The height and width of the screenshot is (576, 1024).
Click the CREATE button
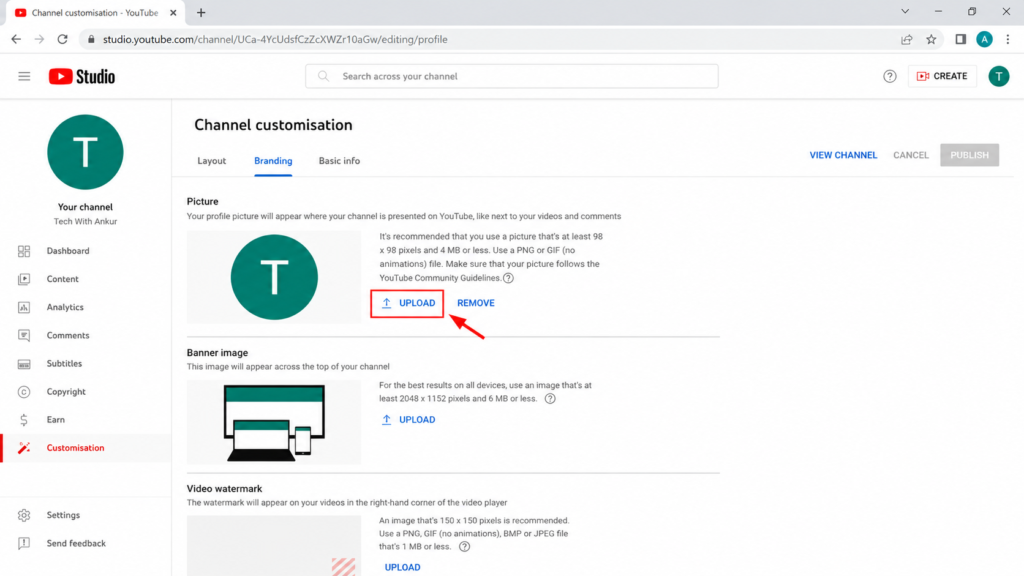click(x=942, y=76)
